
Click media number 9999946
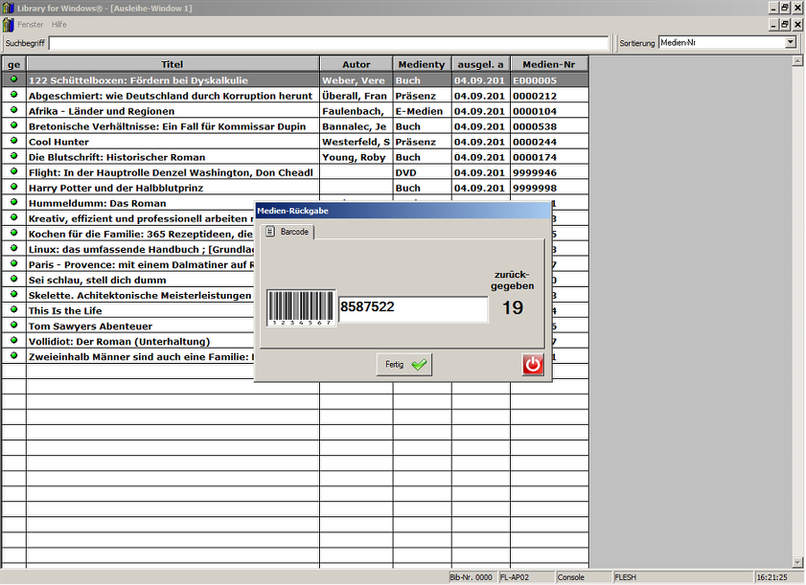(549, 173)
